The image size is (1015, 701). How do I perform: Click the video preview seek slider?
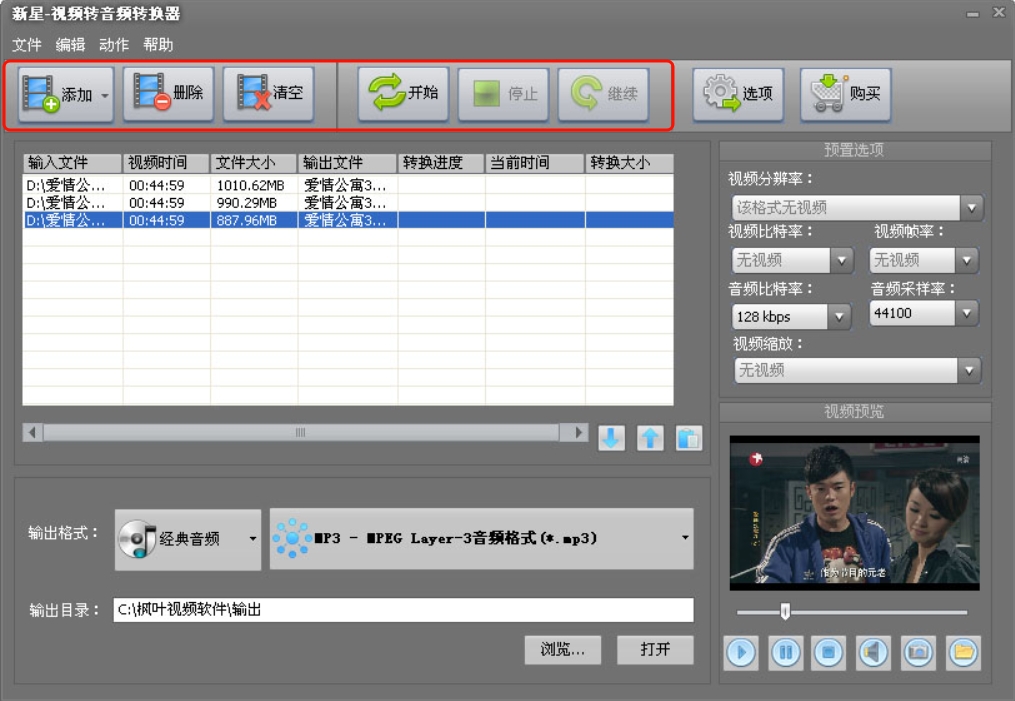point(852,612)
